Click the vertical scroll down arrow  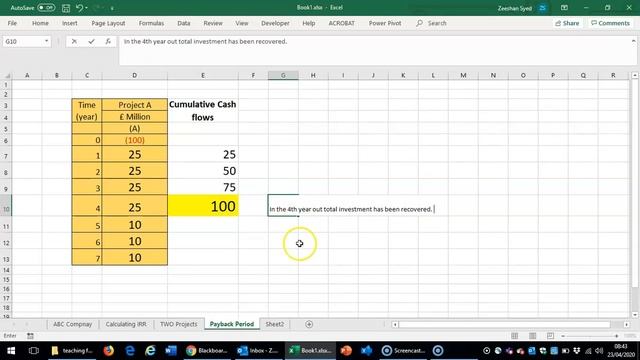[635, 315]
